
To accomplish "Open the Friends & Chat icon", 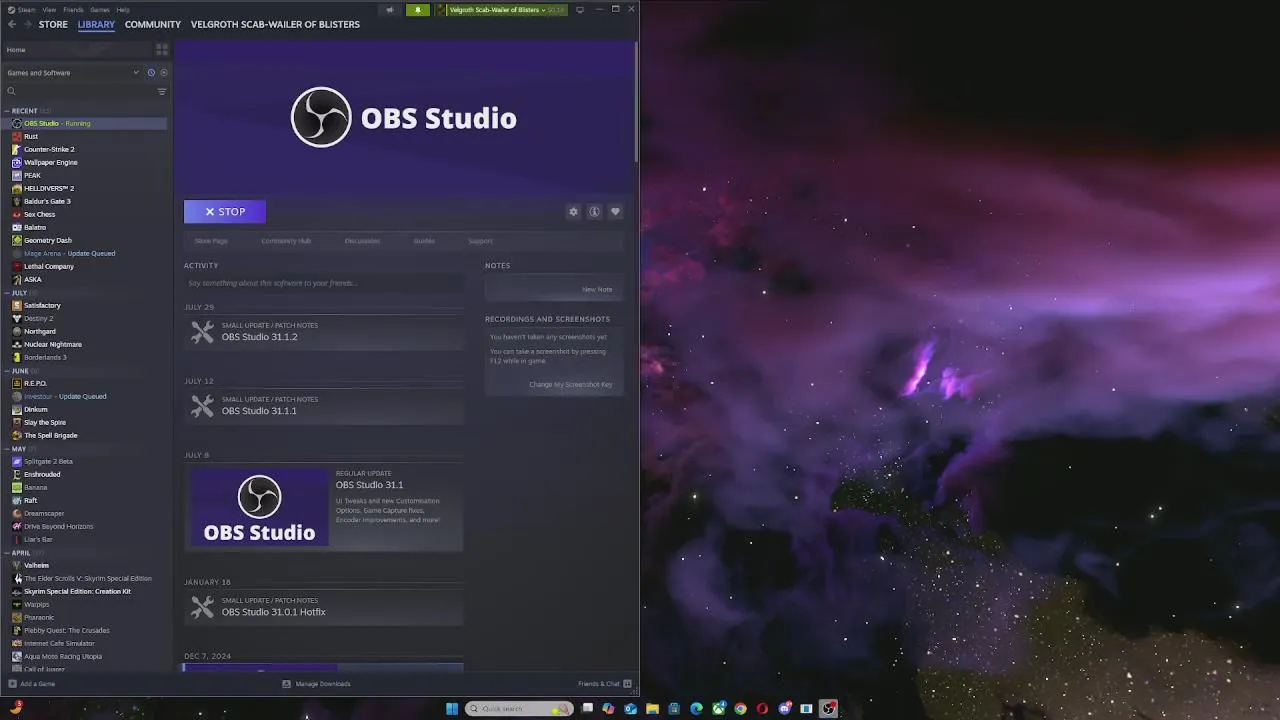I will point(627,684).
